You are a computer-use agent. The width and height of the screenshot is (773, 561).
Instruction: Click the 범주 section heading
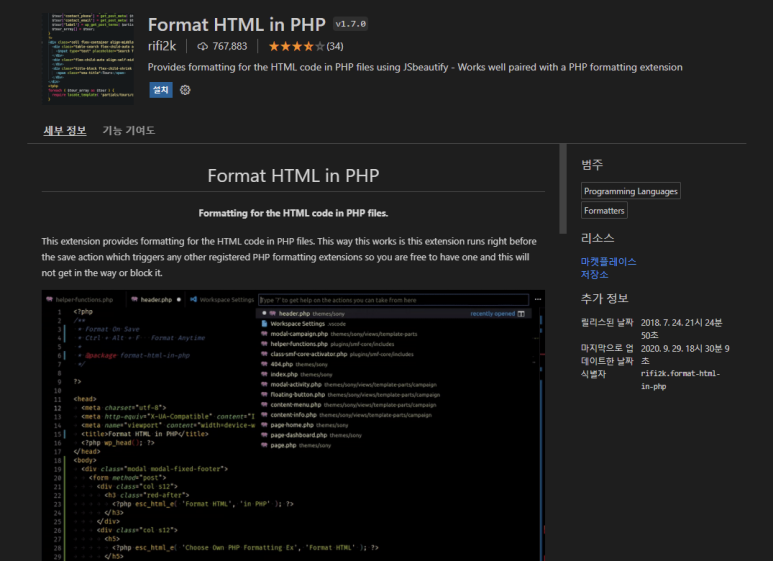(592, 165)
